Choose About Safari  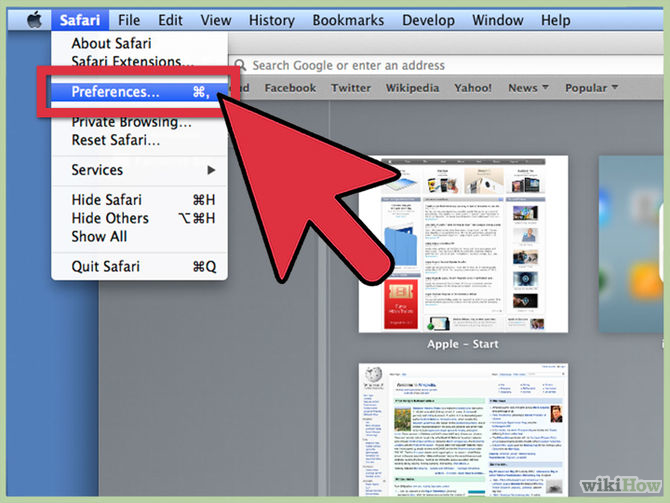coord(139,43)
